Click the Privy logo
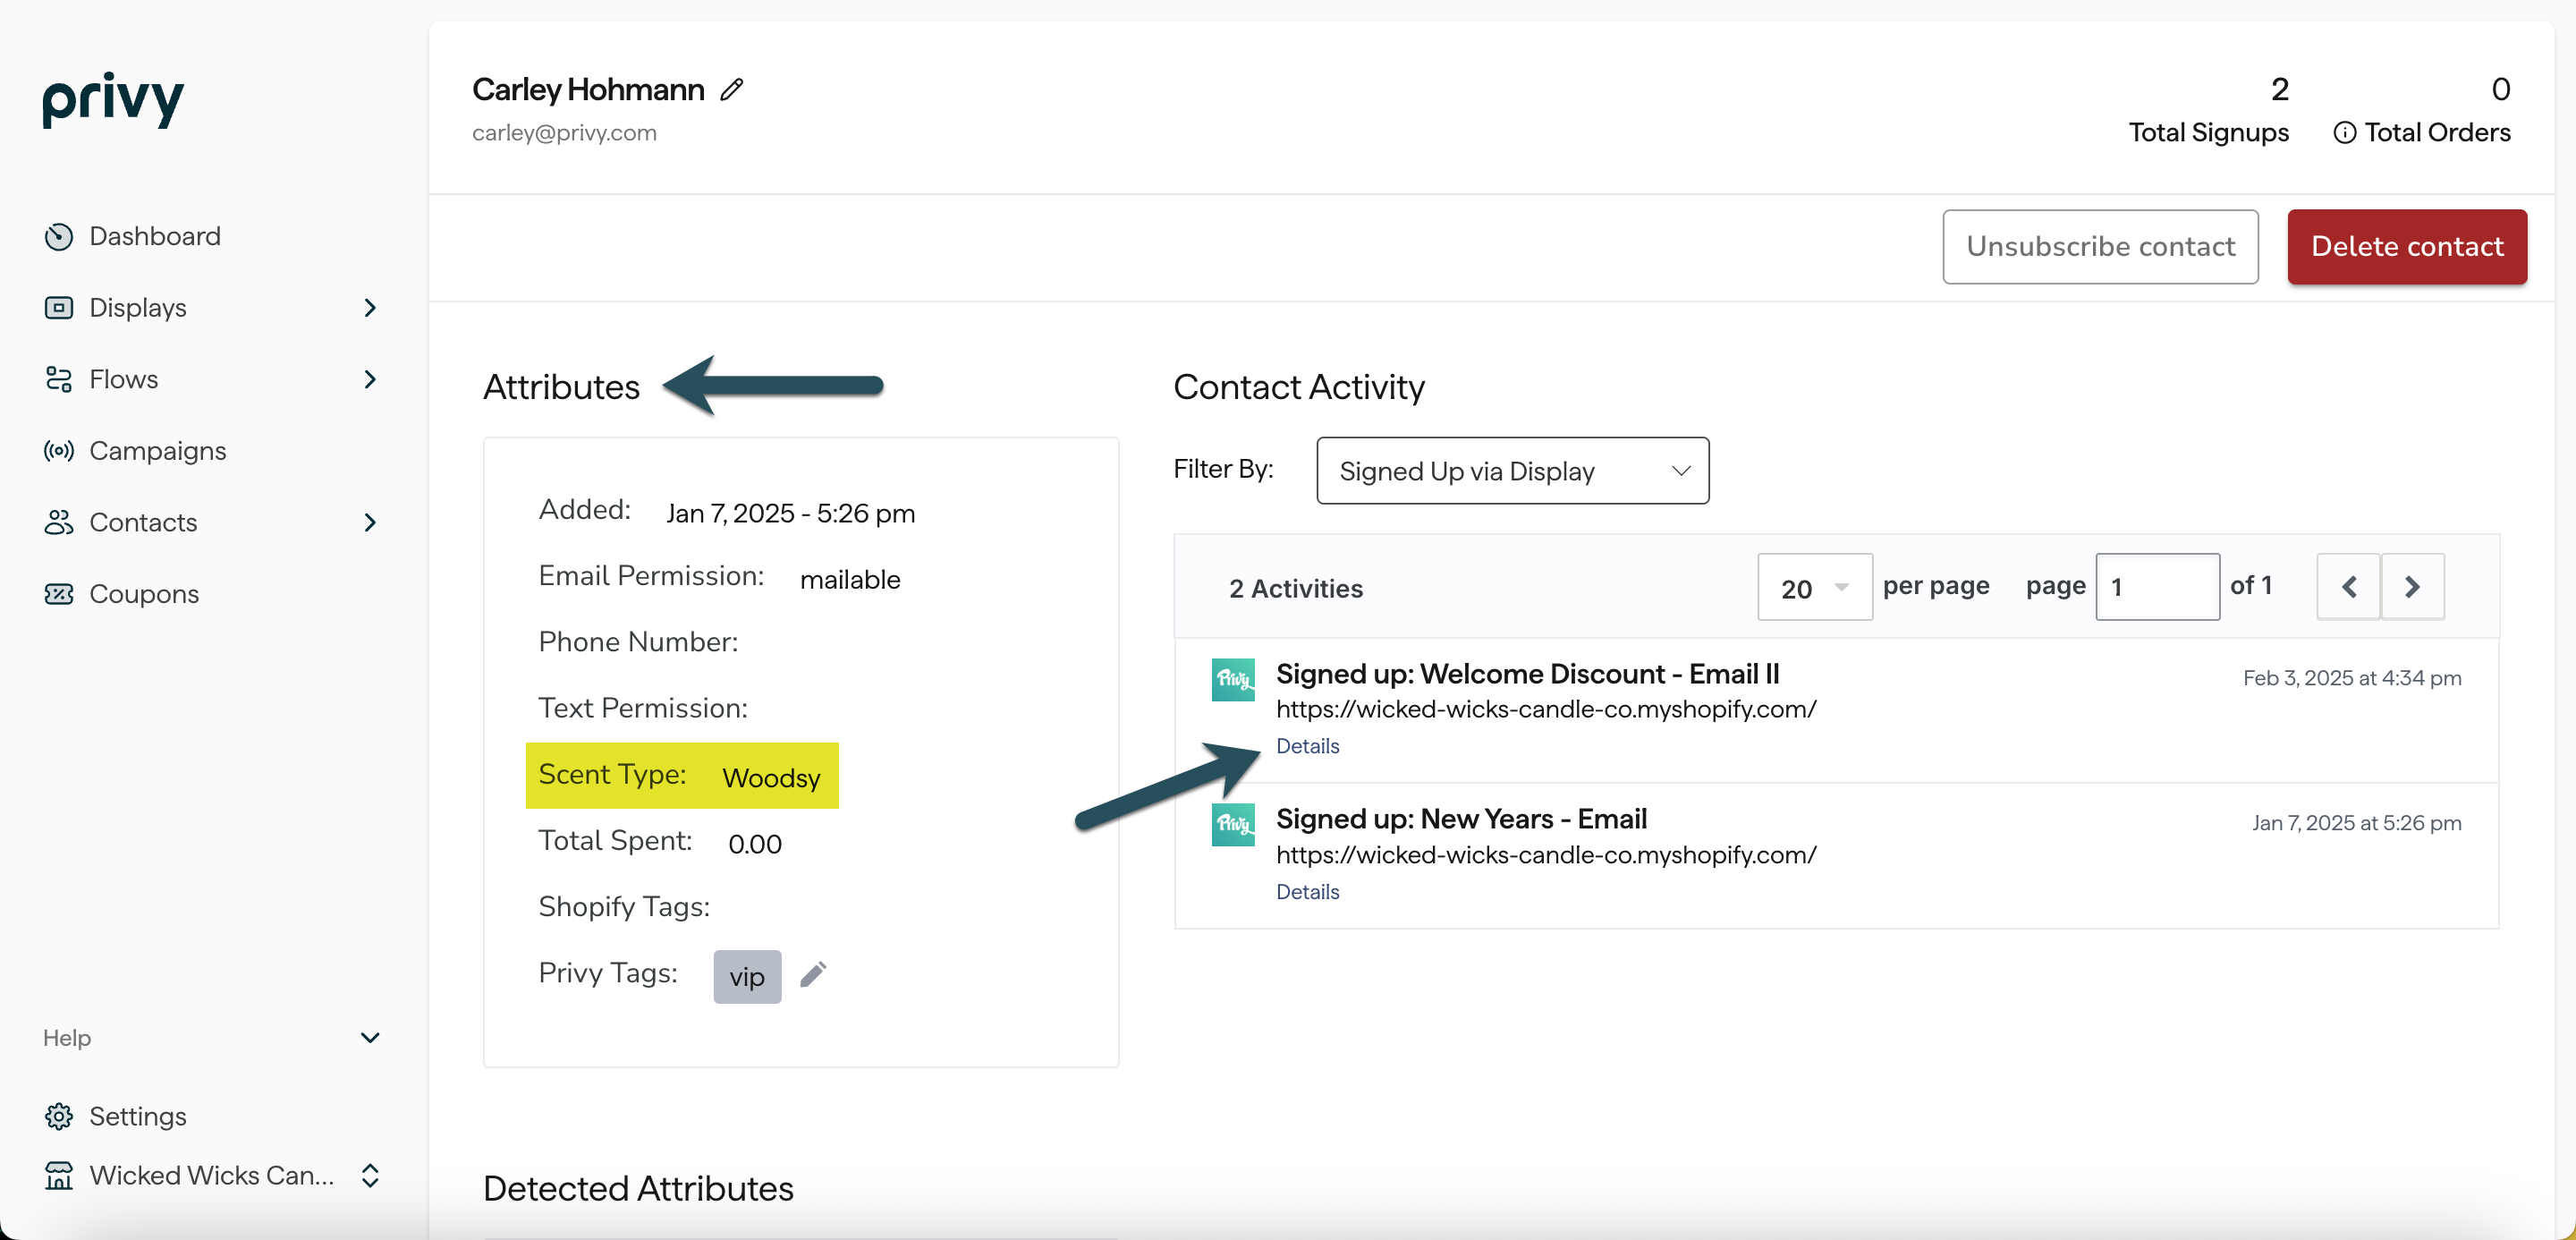 click(x=112, y=100)
